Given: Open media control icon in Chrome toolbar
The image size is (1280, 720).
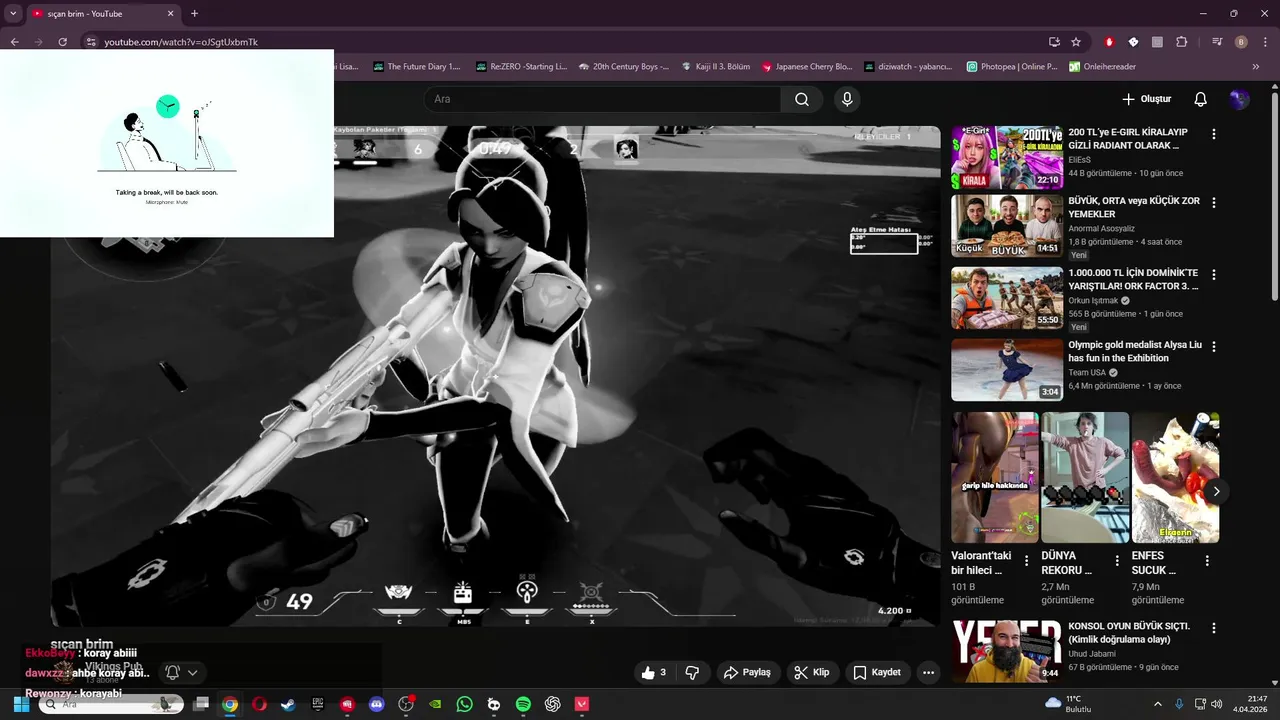Looking at the screenshot, I should [x=1217, y=42].
